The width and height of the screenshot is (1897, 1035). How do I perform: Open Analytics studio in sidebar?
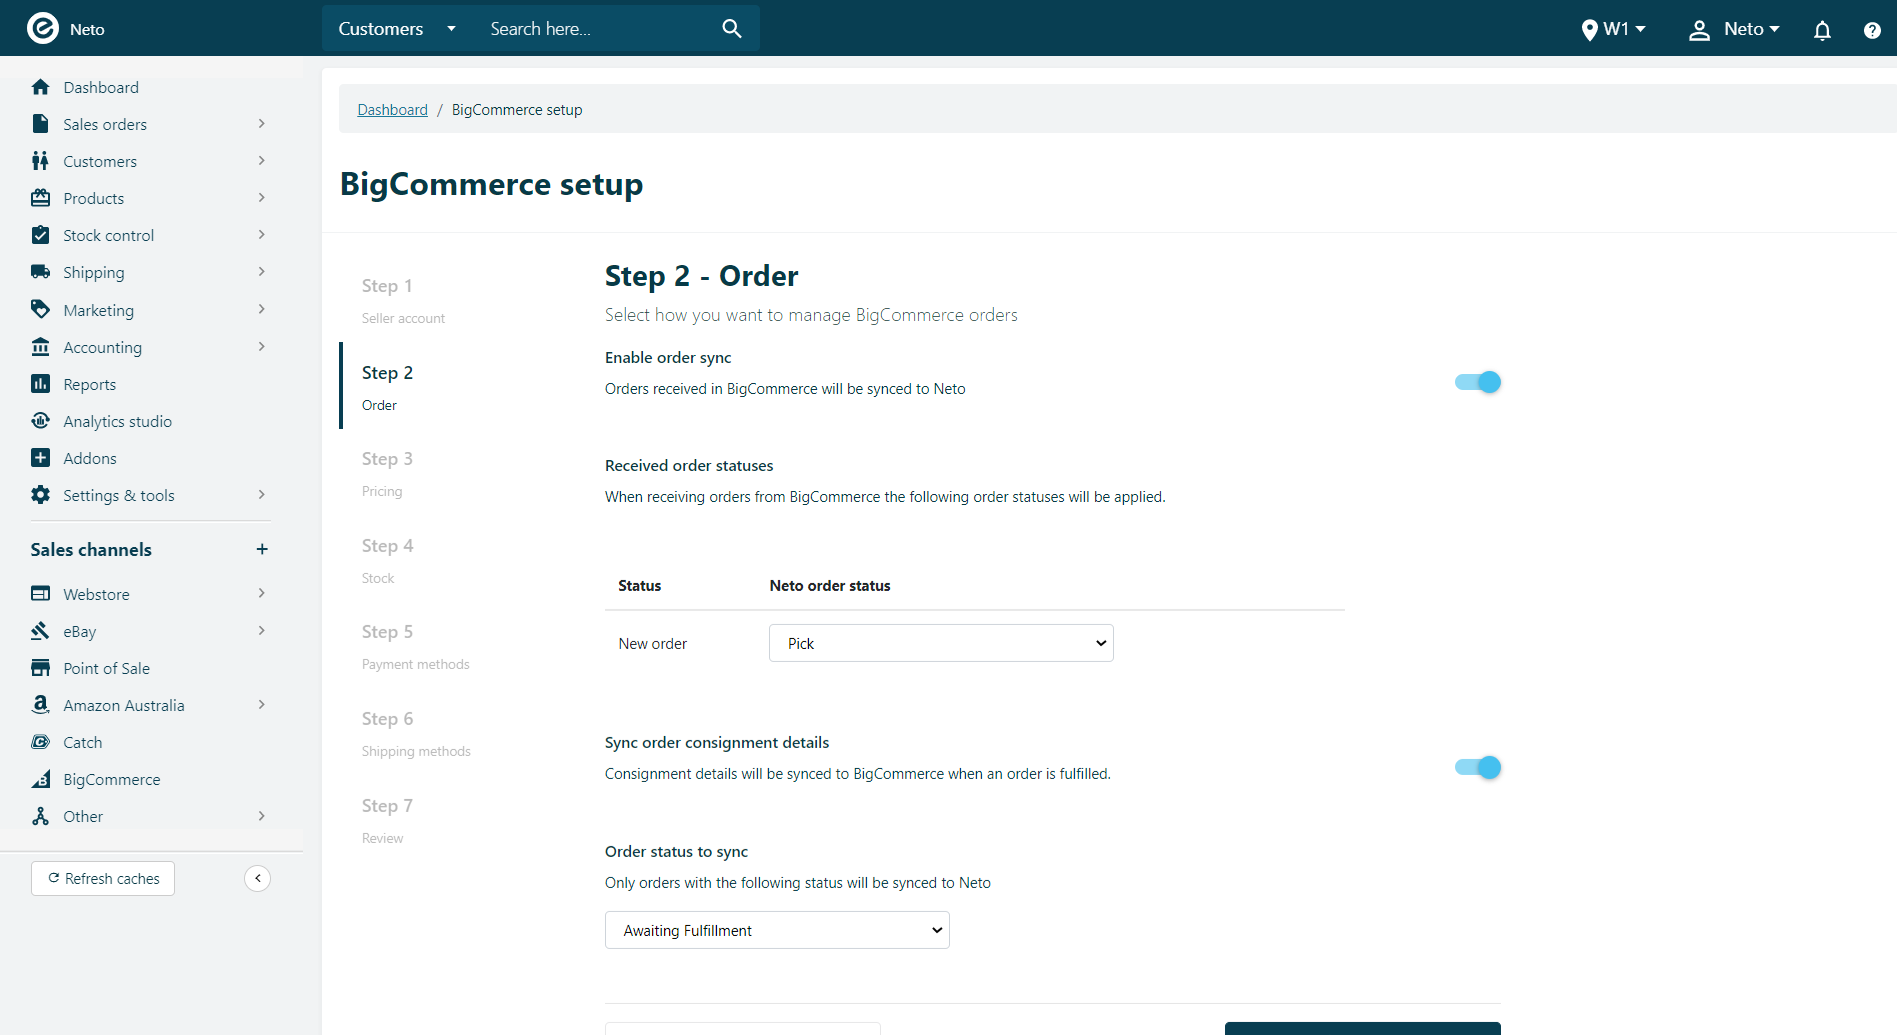click(x=117, y=421)
